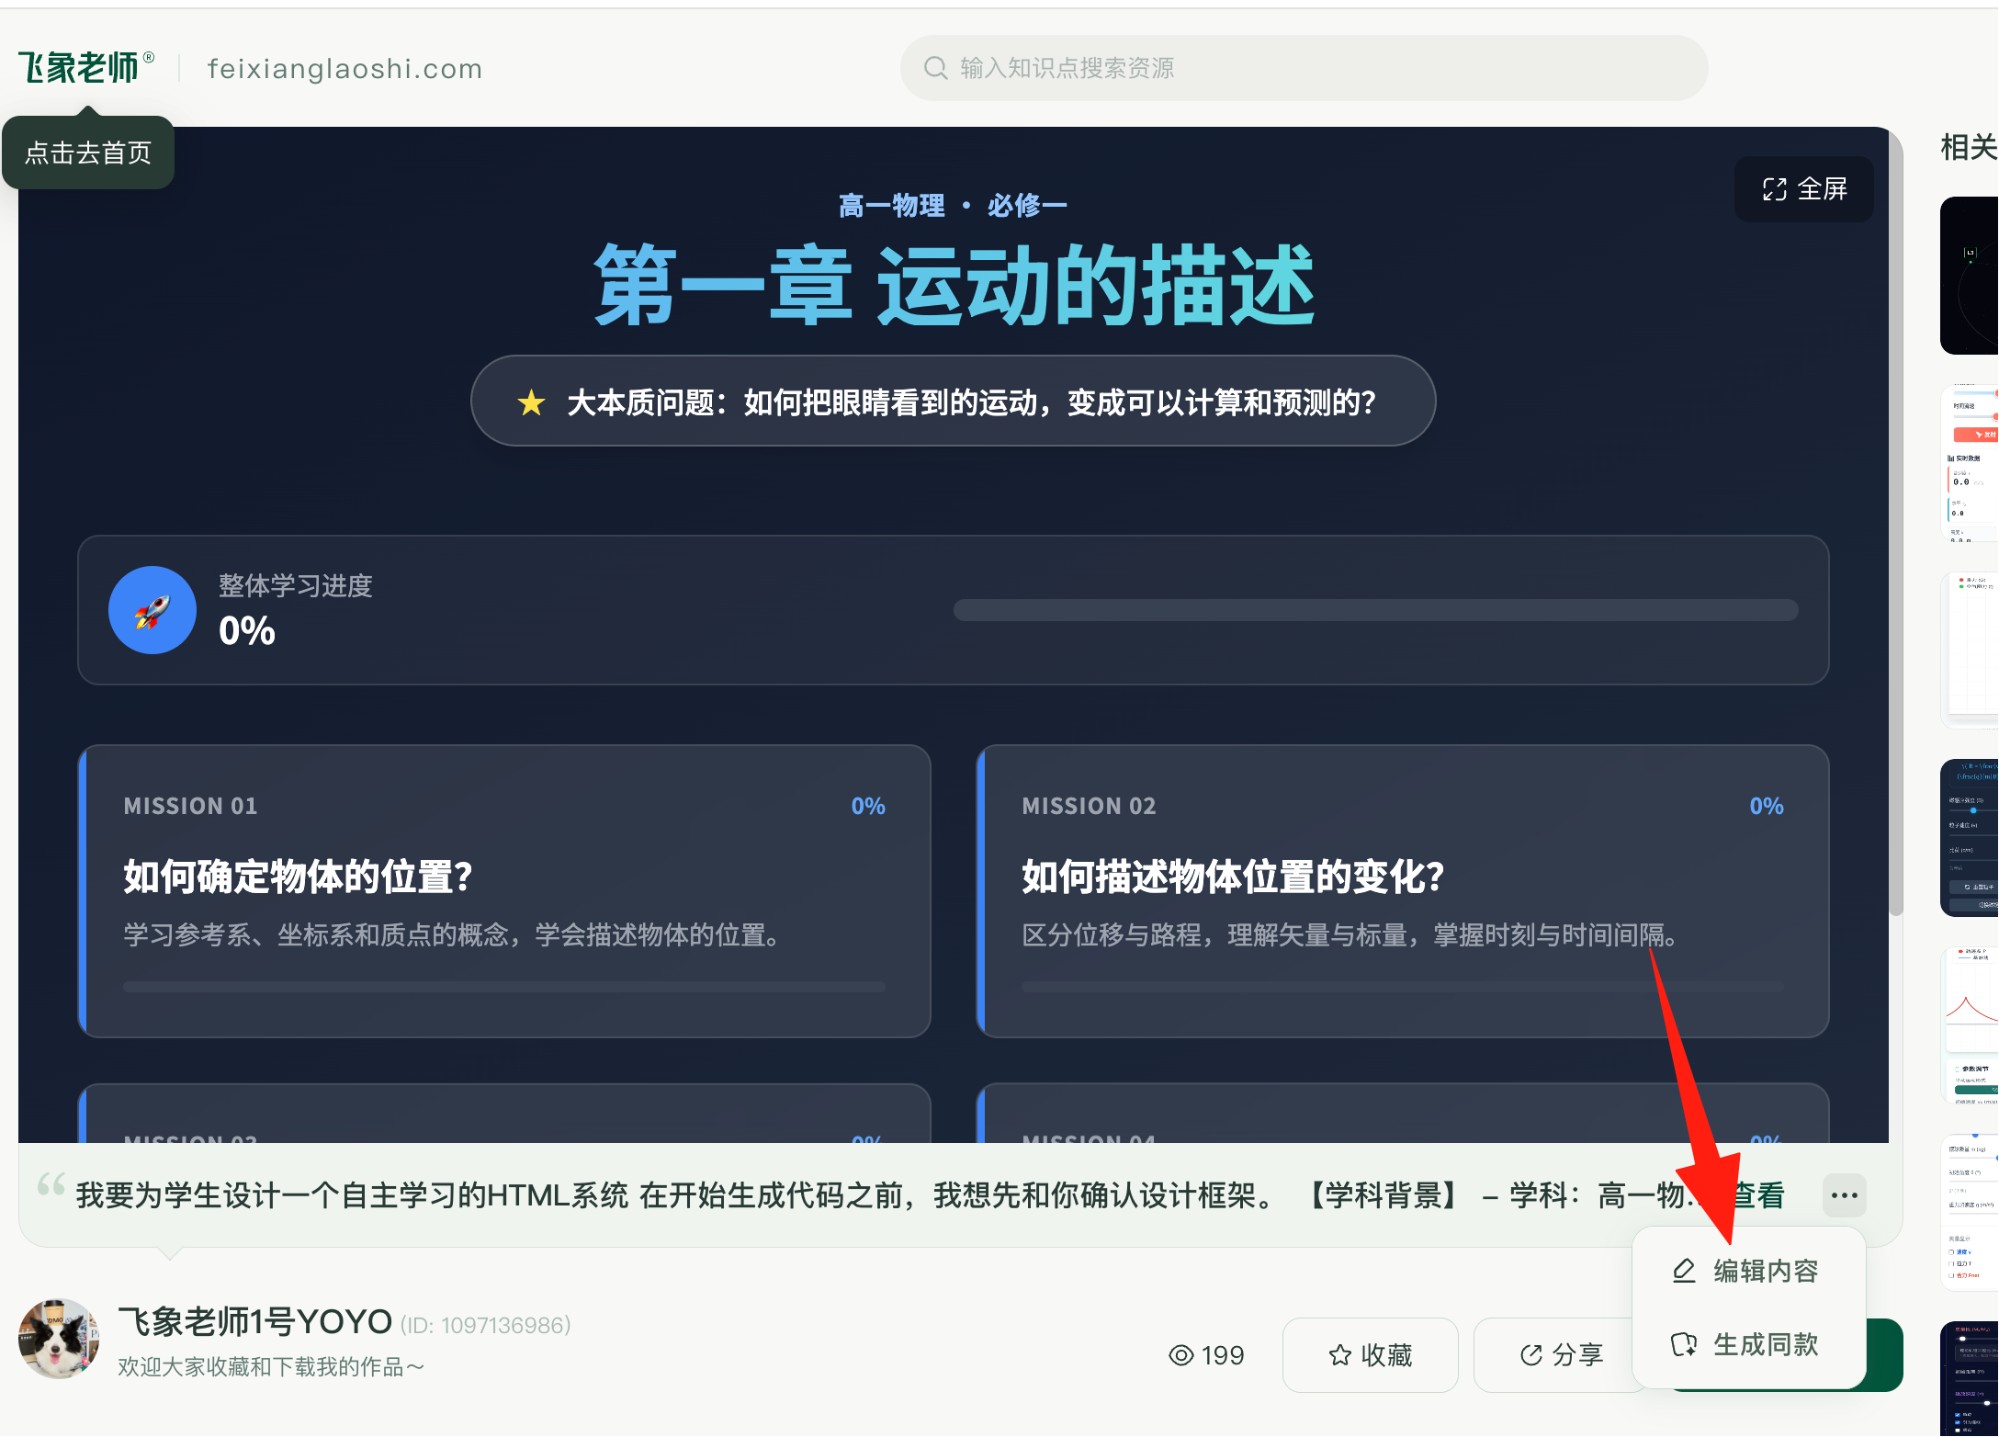Click the MISSION 02 0% label

click(x=1766, y=806)
